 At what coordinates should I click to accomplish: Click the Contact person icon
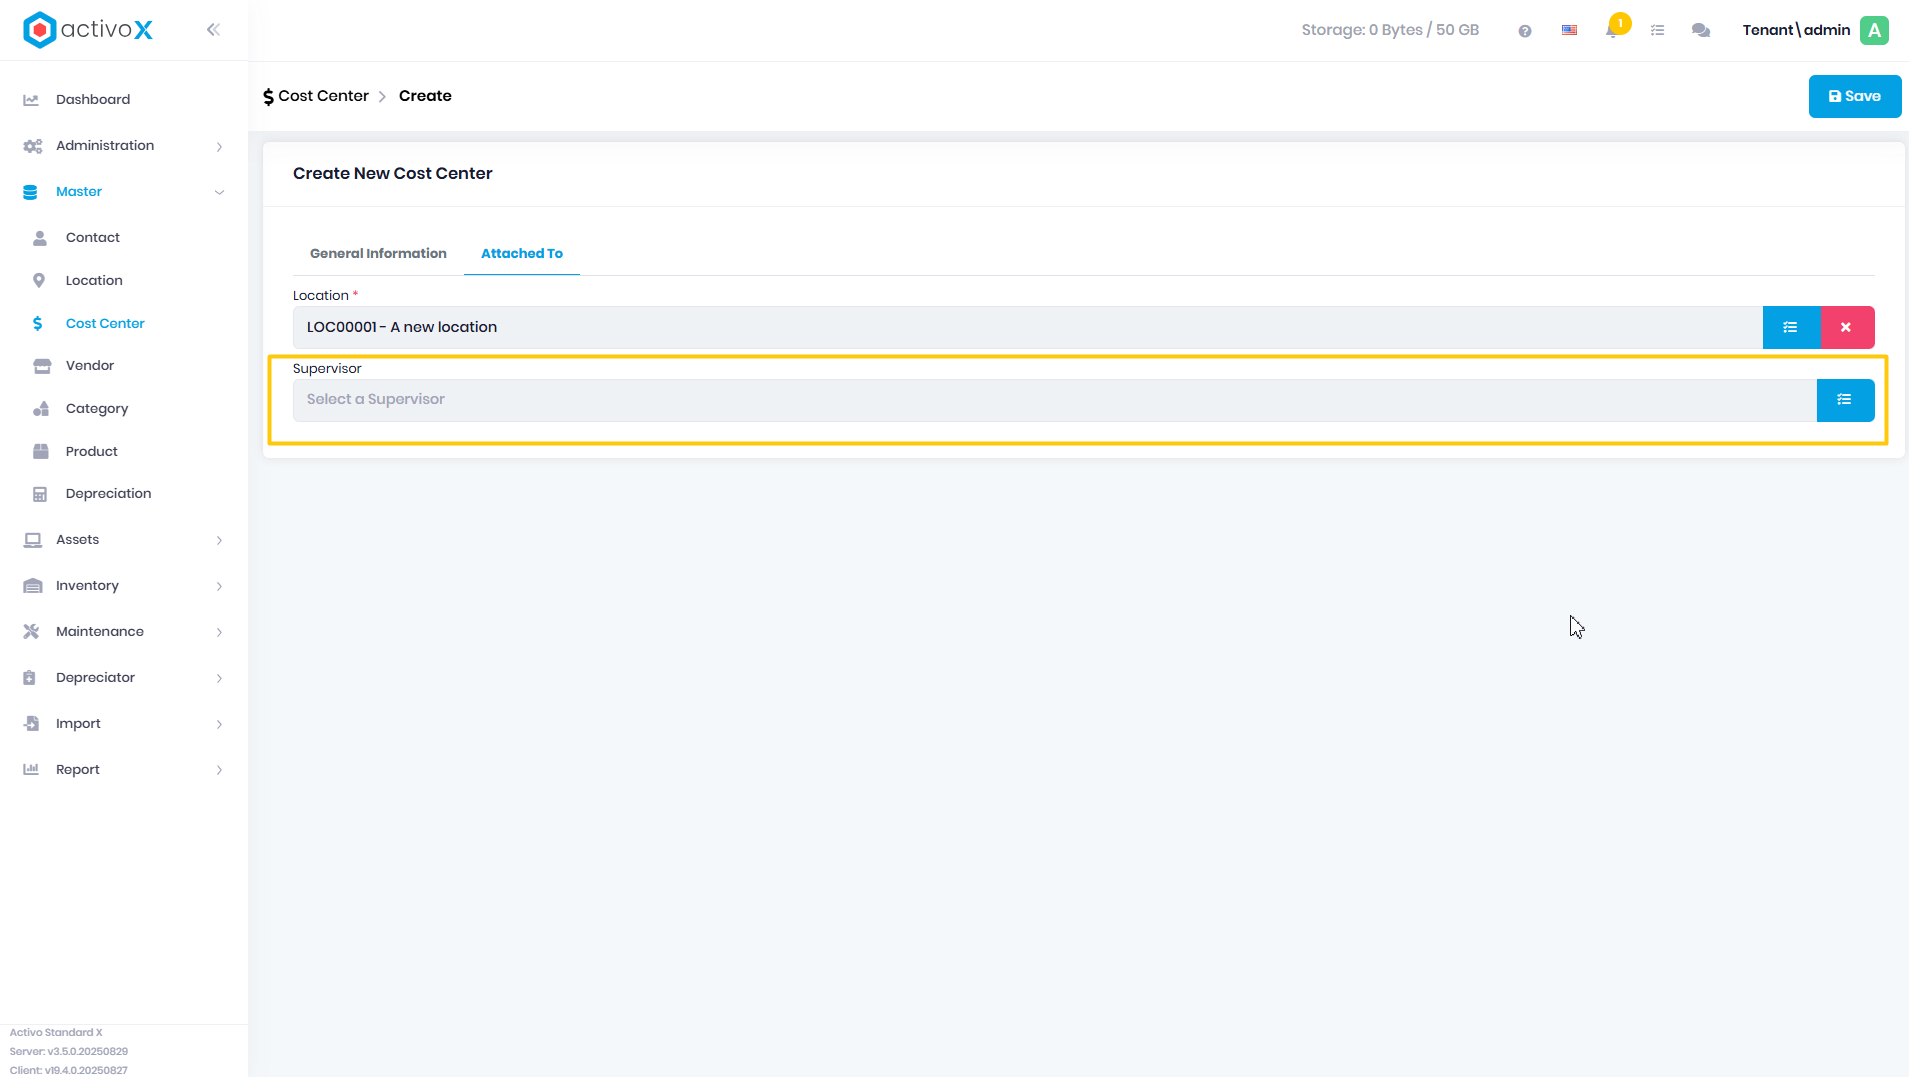40,238
